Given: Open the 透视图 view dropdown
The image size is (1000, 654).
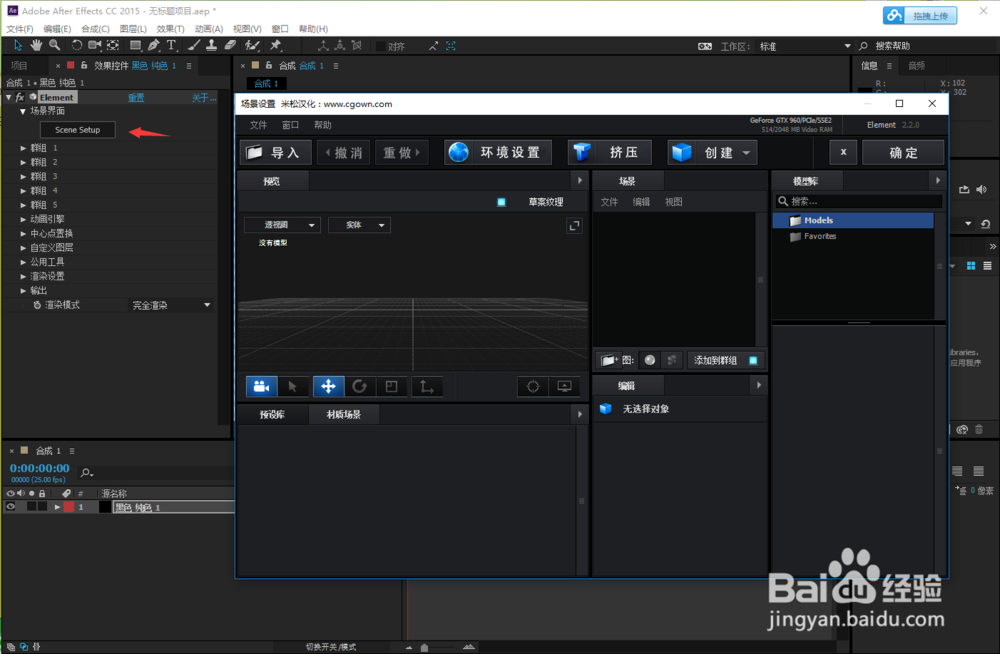Looking at the screenshot, I should [282, 225].
